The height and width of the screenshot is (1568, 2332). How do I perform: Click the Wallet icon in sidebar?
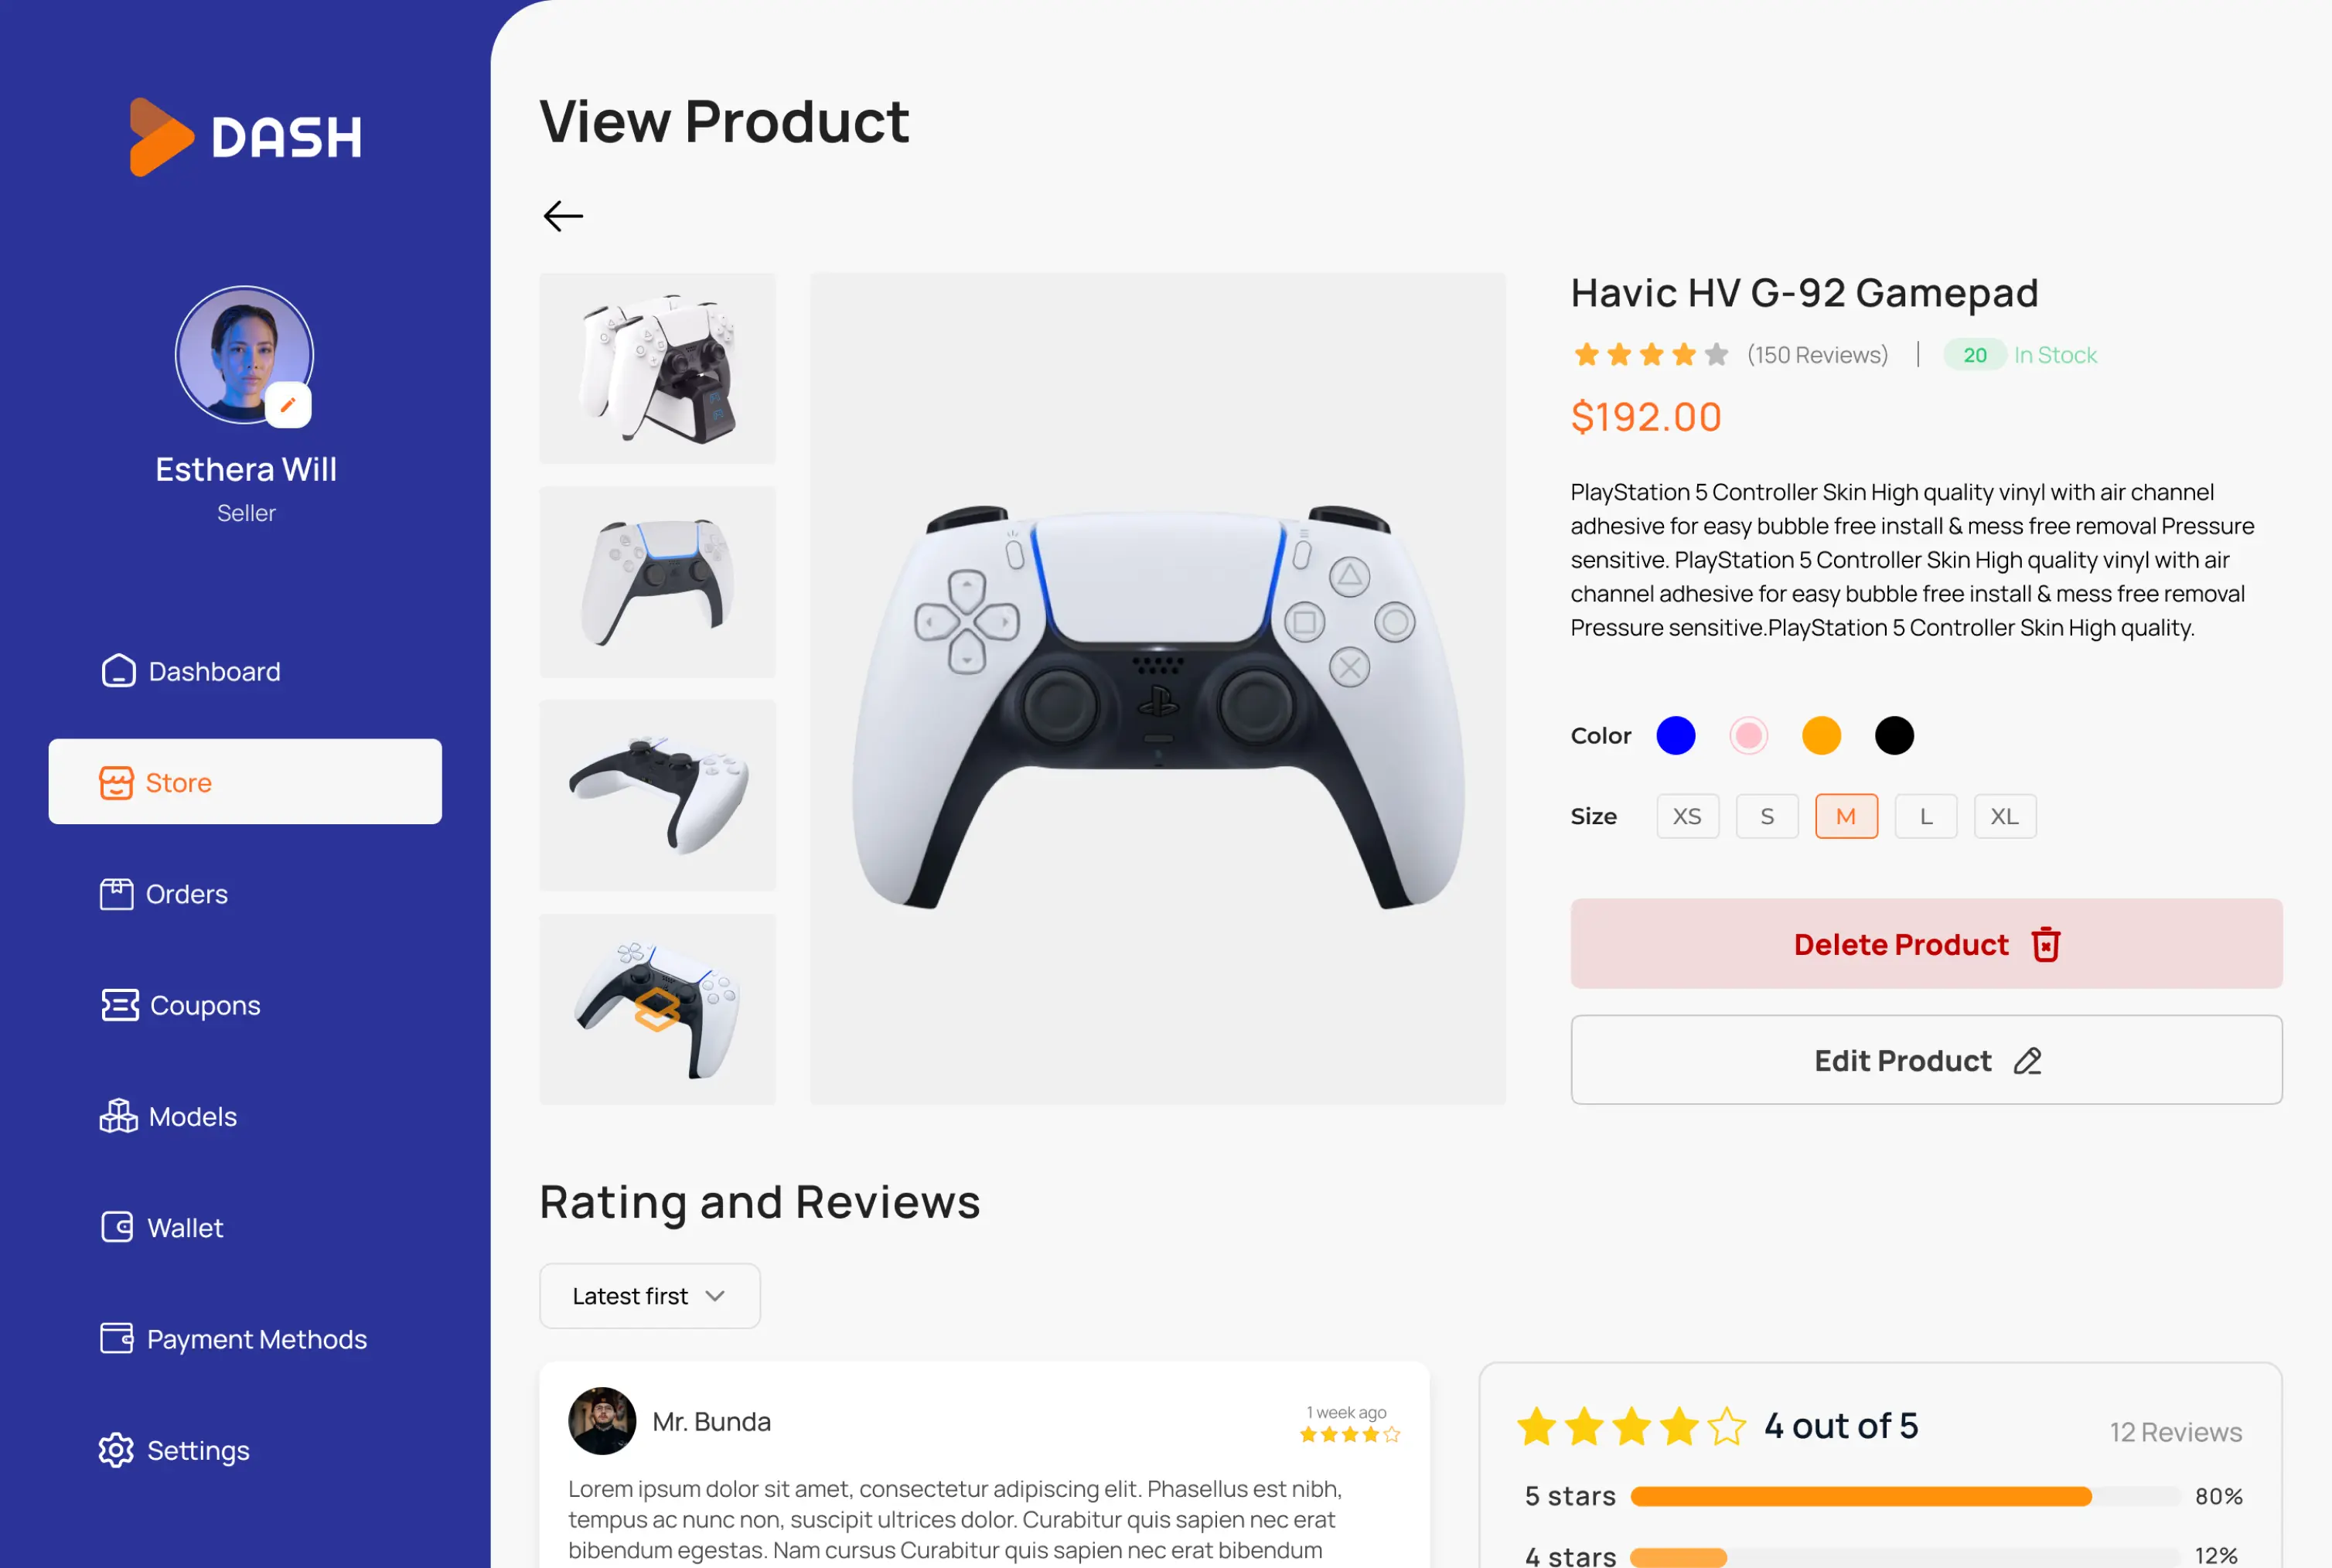point(117,1227)
